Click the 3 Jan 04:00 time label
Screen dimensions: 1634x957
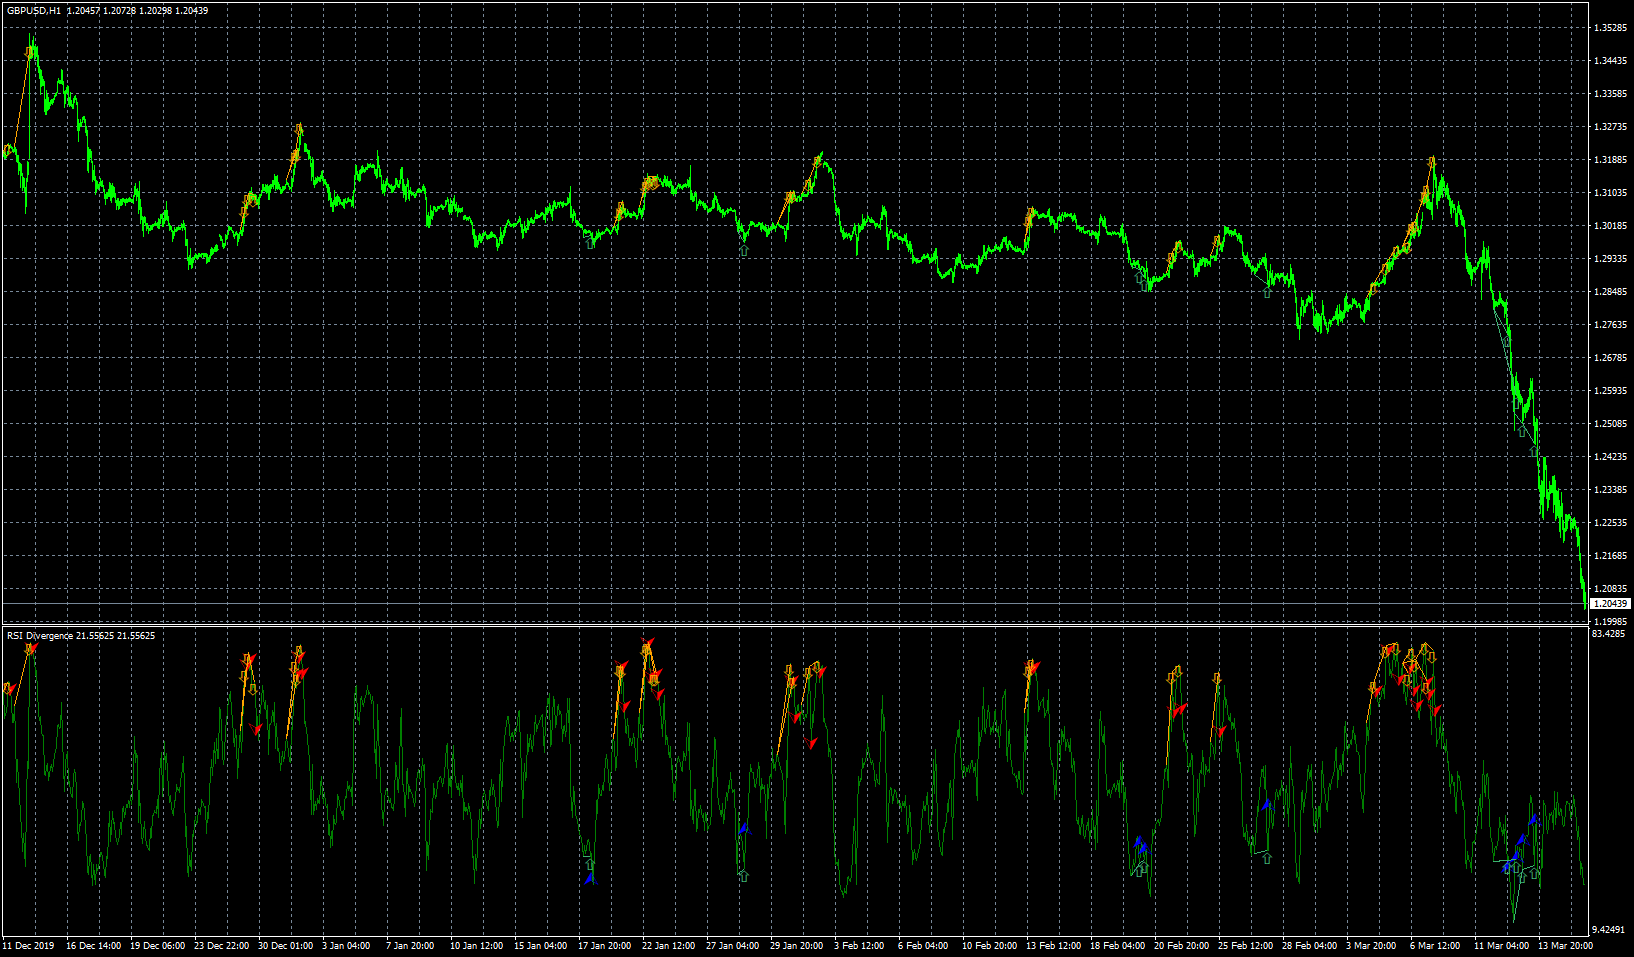[x=346, y=945]
